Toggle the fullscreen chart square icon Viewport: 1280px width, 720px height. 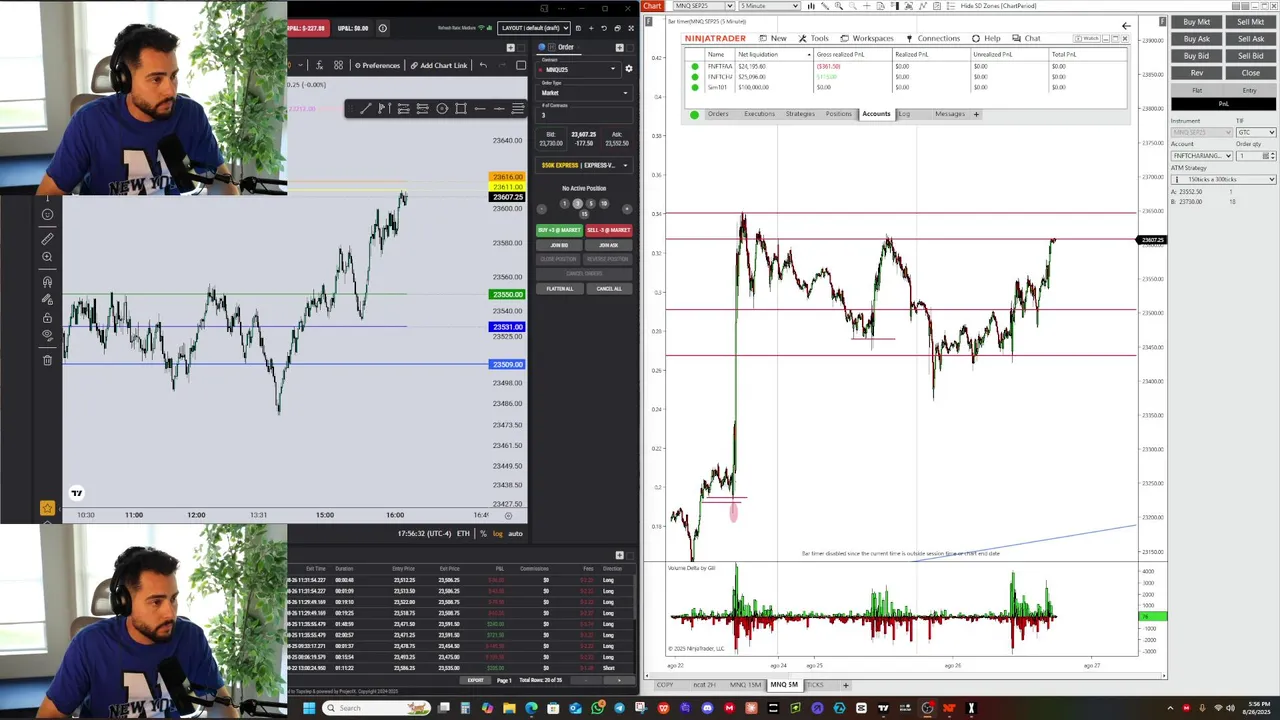coord(521,65)
